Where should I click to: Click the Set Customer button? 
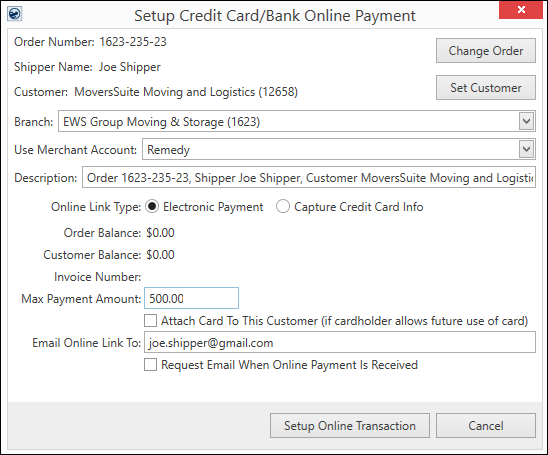[x=485, y=88]
